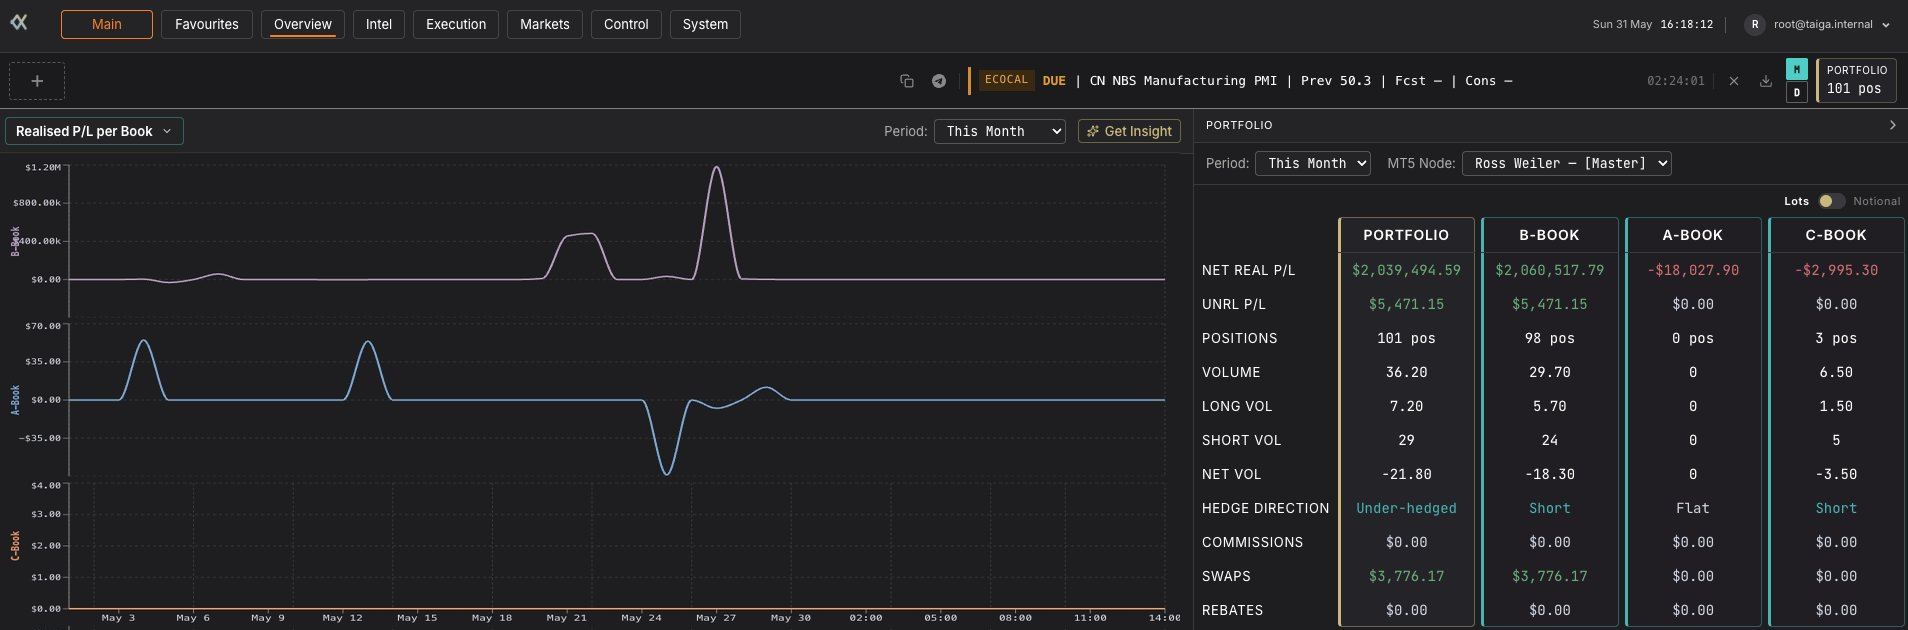
Task: Open the Realised P/L per Book dropdown
Action: coord(94,131)
